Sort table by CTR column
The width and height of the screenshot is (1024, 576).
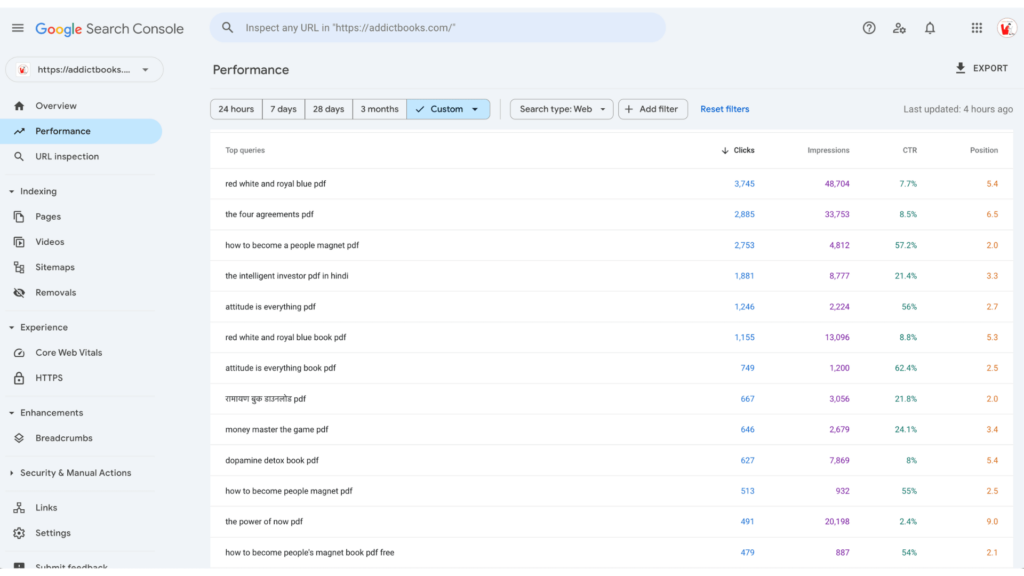910,151
